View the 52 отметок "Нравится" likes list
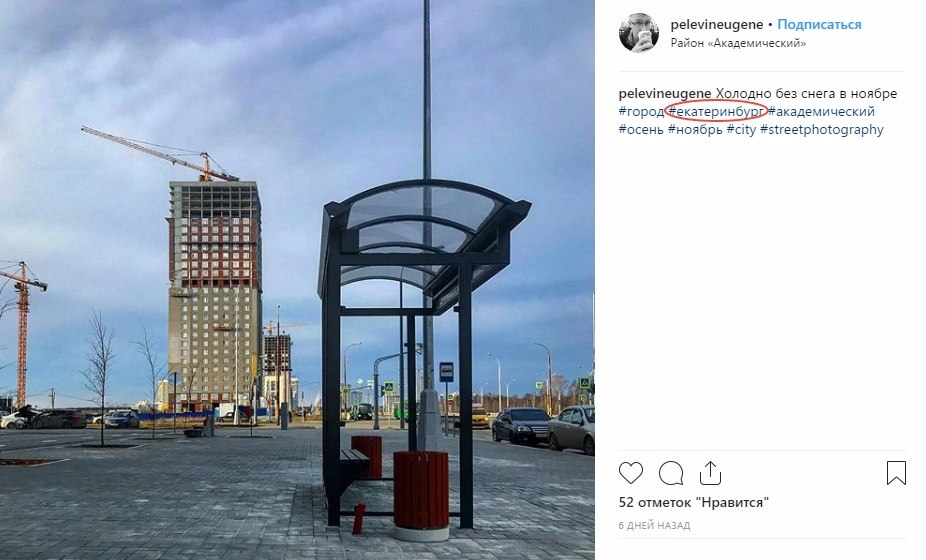The height and width of the screenshot is (560, 926). point(694,503)
